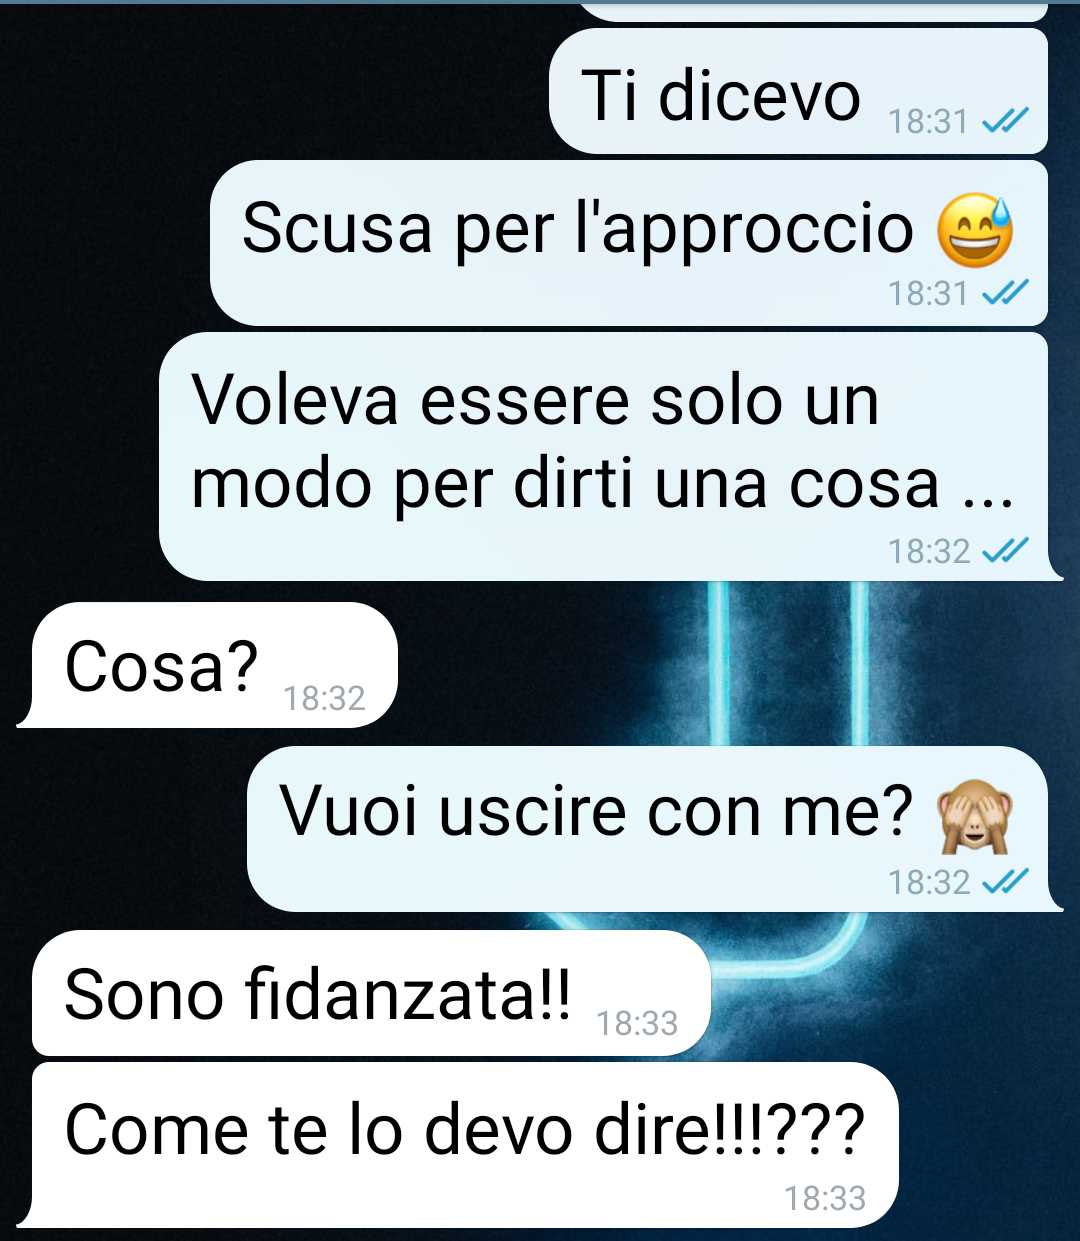Select the 'Voleva essere solo un modo' message
This screenshot has height=1241, width=1080.
point(610,457)
